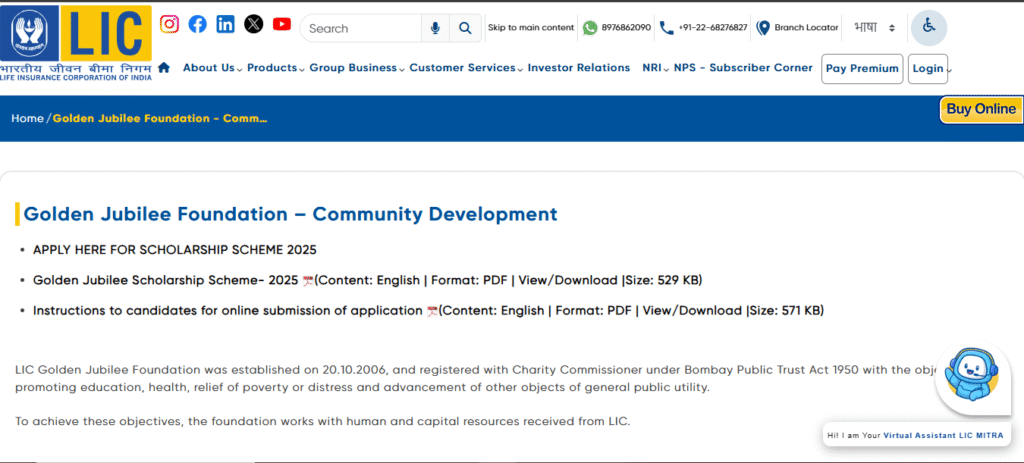This screenshot has height=463, width=1024.
Task: Open the LinkedIn social icon
Action: coord(226,24)
